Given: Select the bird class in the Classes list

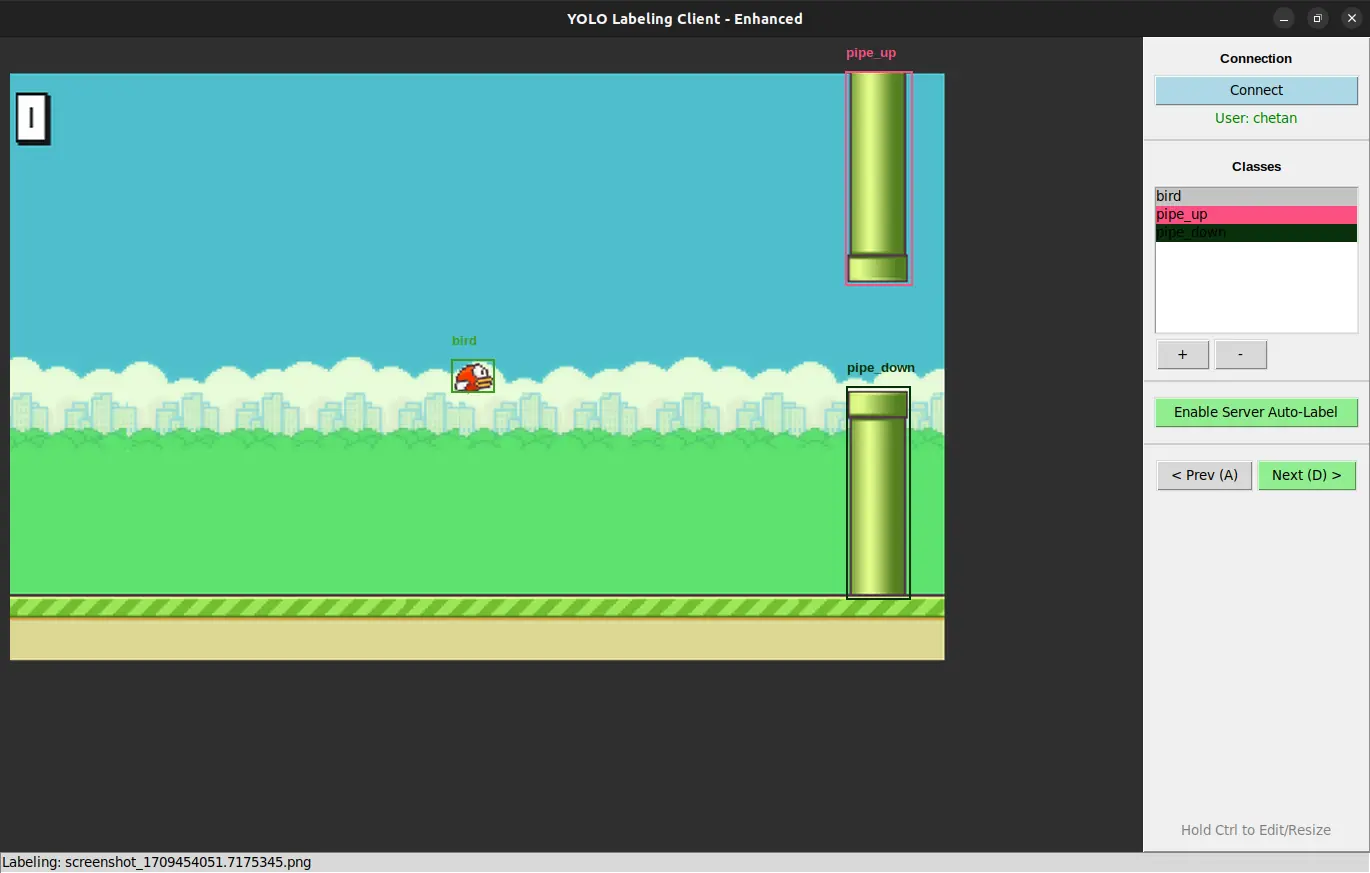Looking at the screenshot, I should coord(1256,196).
